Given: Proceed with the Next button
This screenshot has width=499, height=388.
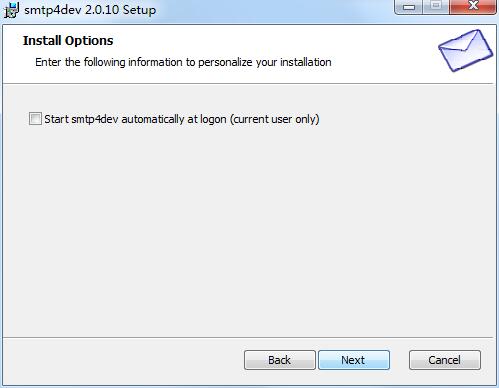Looking at the screenshot, I should coord(354,360).
